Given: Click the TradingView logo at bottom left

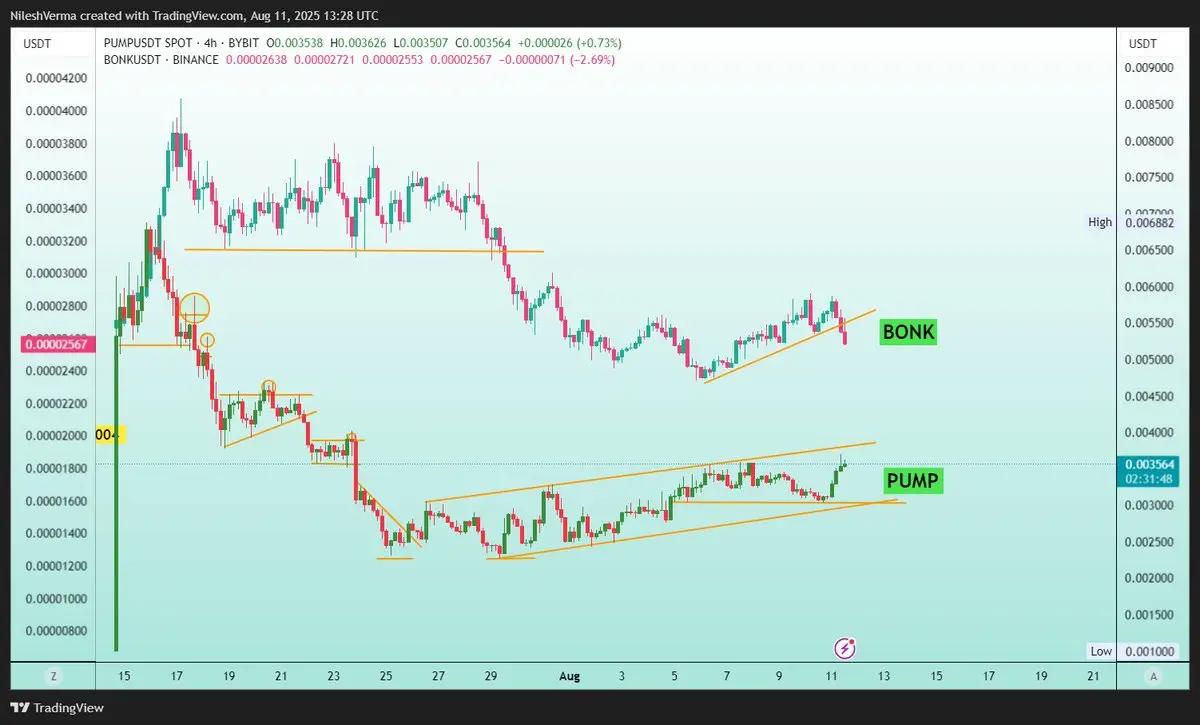Looking at the screenshot, I should [x=56, y=708].
